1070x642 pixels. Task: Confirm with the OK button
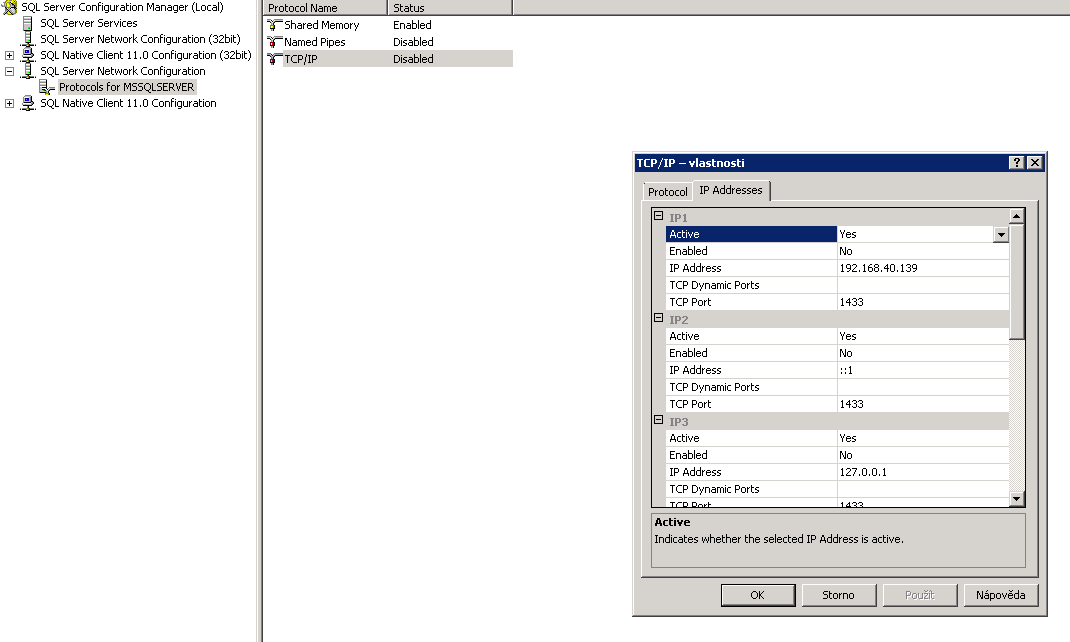point(757,595)
